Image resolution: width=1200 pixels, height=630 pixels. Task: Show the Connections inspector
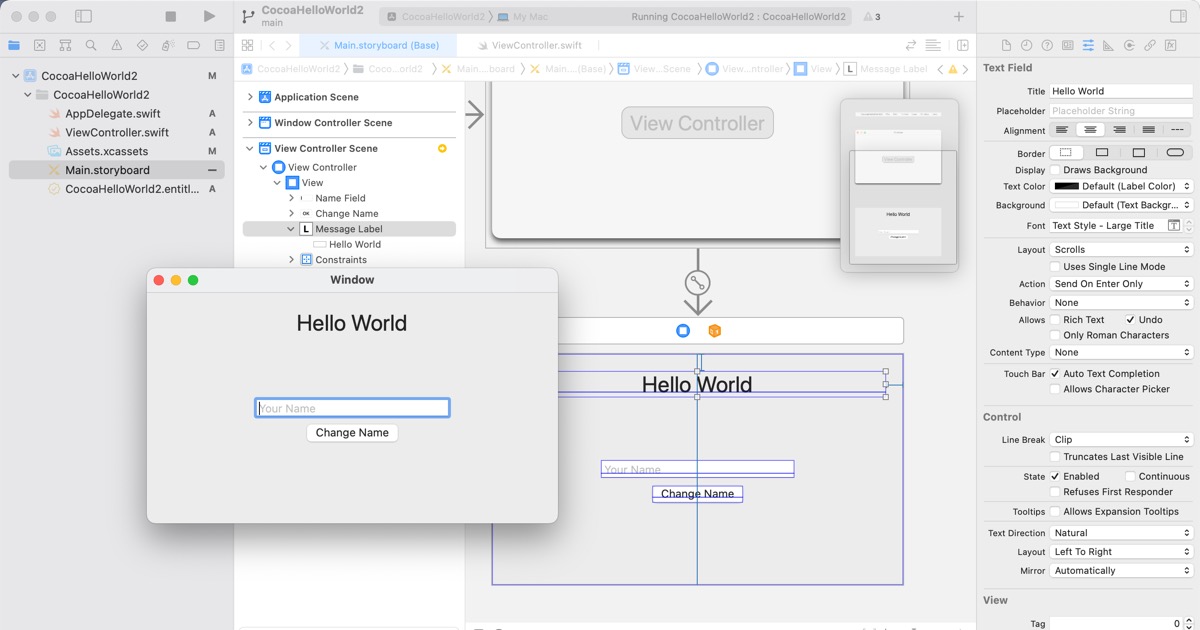click(1129, 45)
